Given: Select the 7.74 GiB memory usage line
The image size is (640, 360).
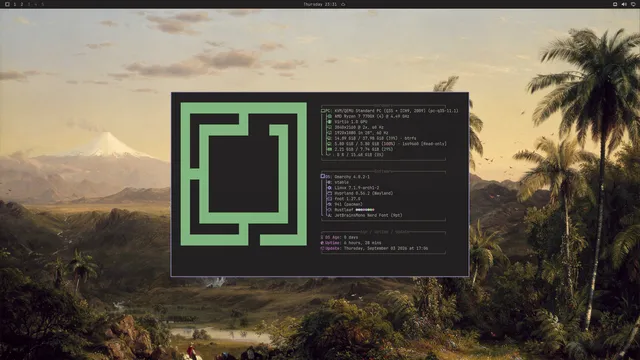Looking at the screenshot, I should point(364,149).
